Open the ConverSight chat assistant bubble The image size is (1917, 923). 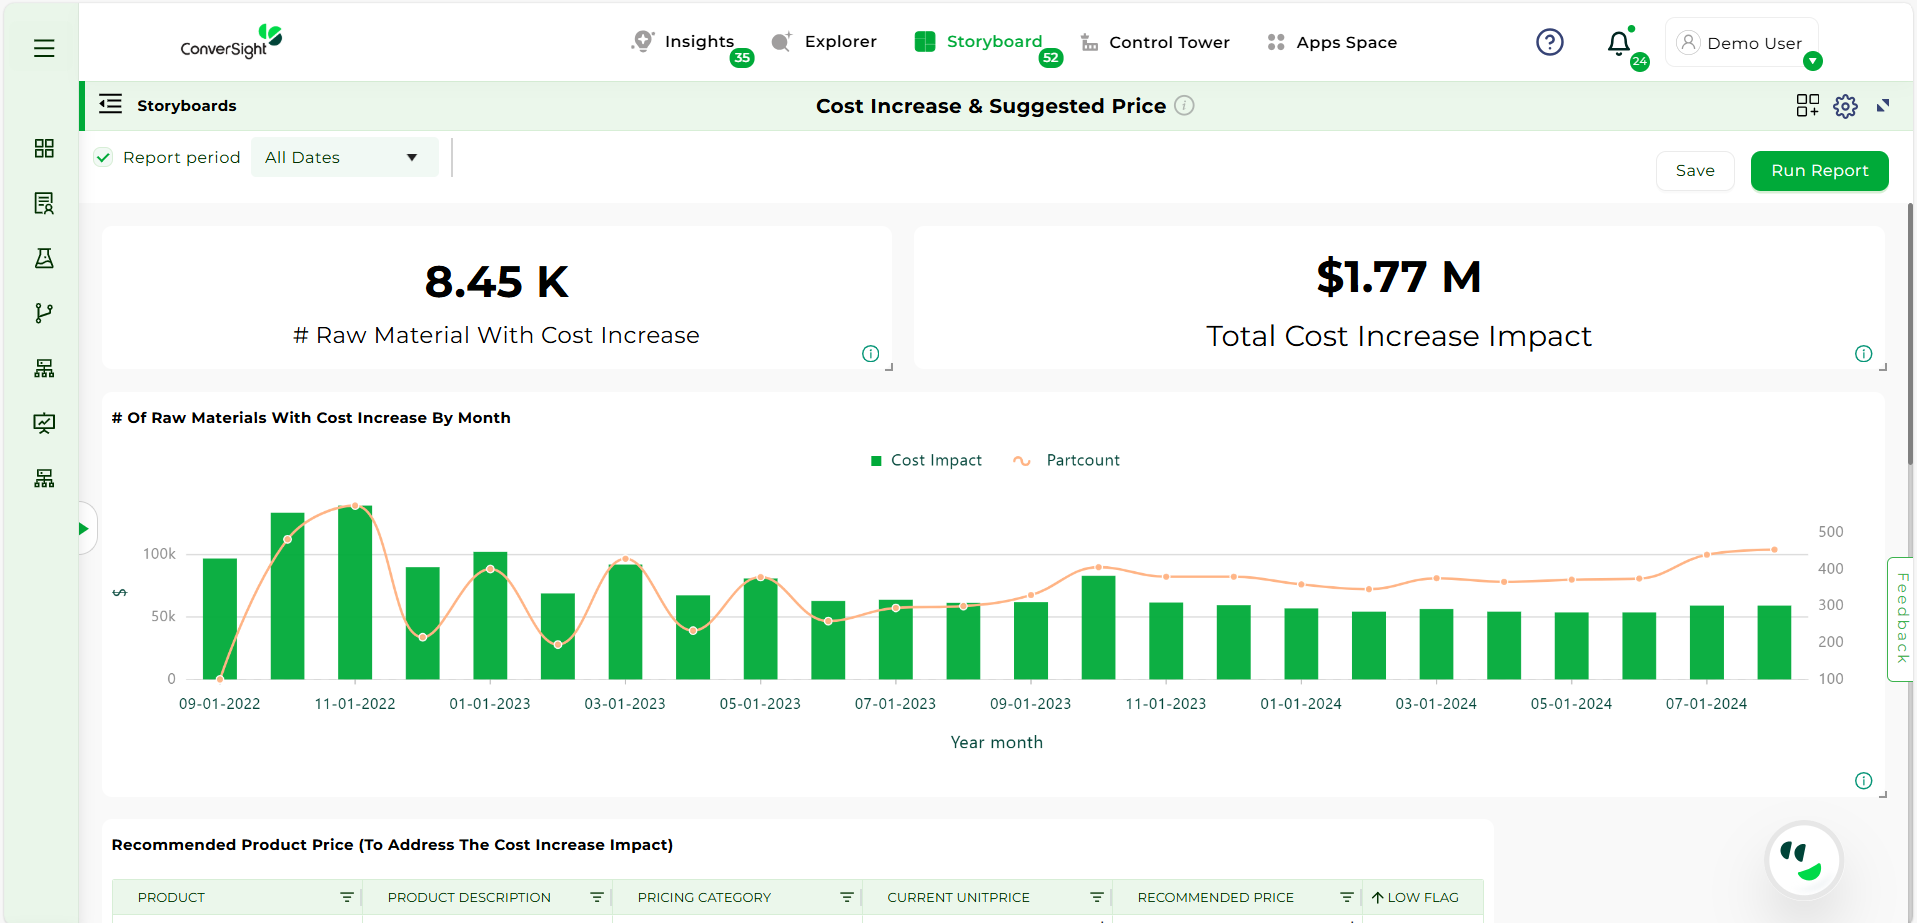pyautogui.click(x=1803, y=859)
